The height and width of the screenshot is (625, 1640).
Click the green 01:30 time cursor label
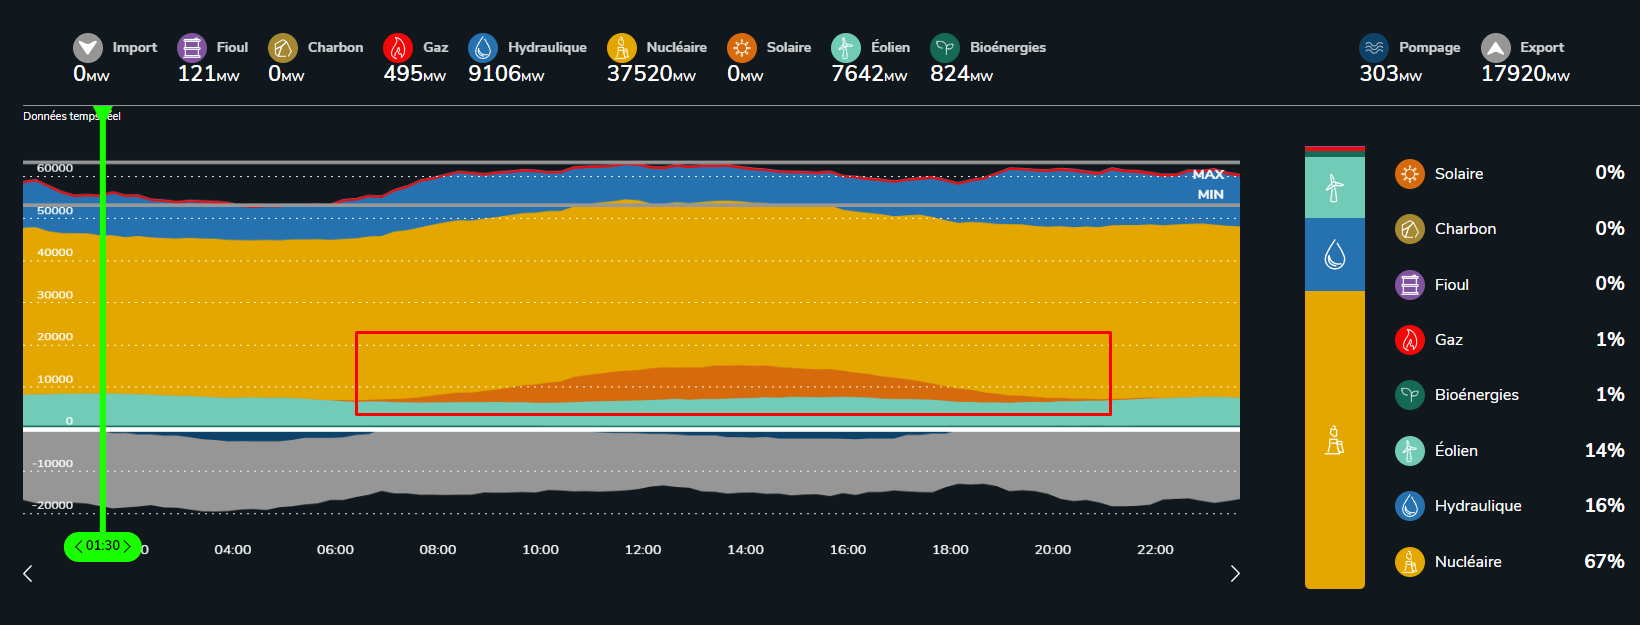click(102, 546)
